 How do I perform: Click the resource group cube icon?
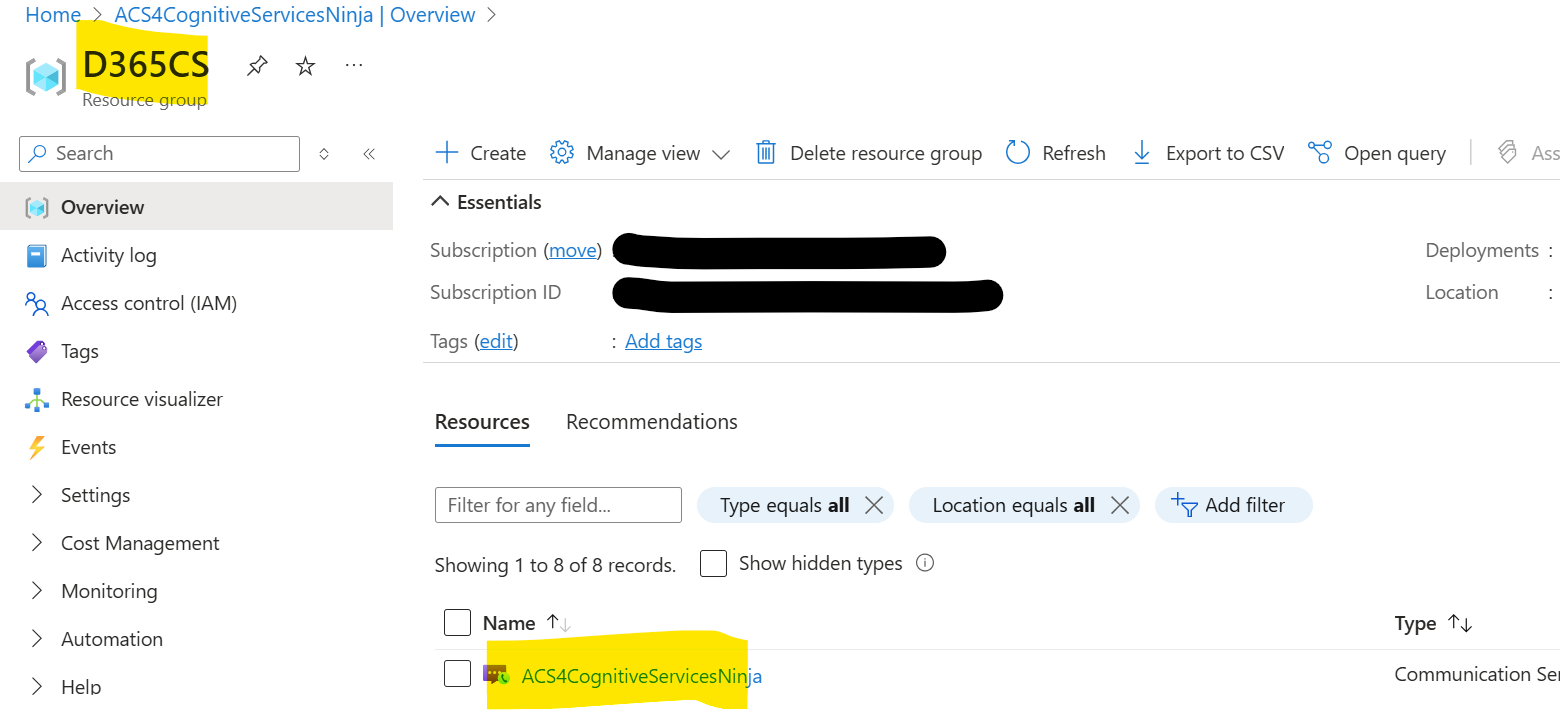(46, 77)
